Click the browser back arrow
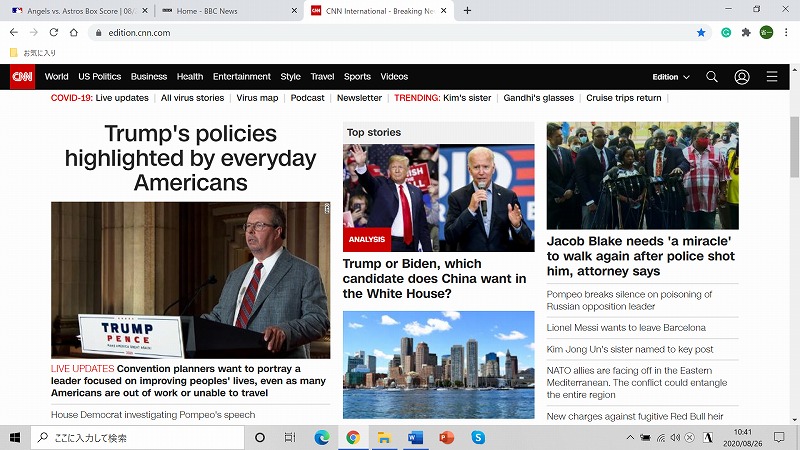This screenshot has height=450, width=800. pos(14,32)
